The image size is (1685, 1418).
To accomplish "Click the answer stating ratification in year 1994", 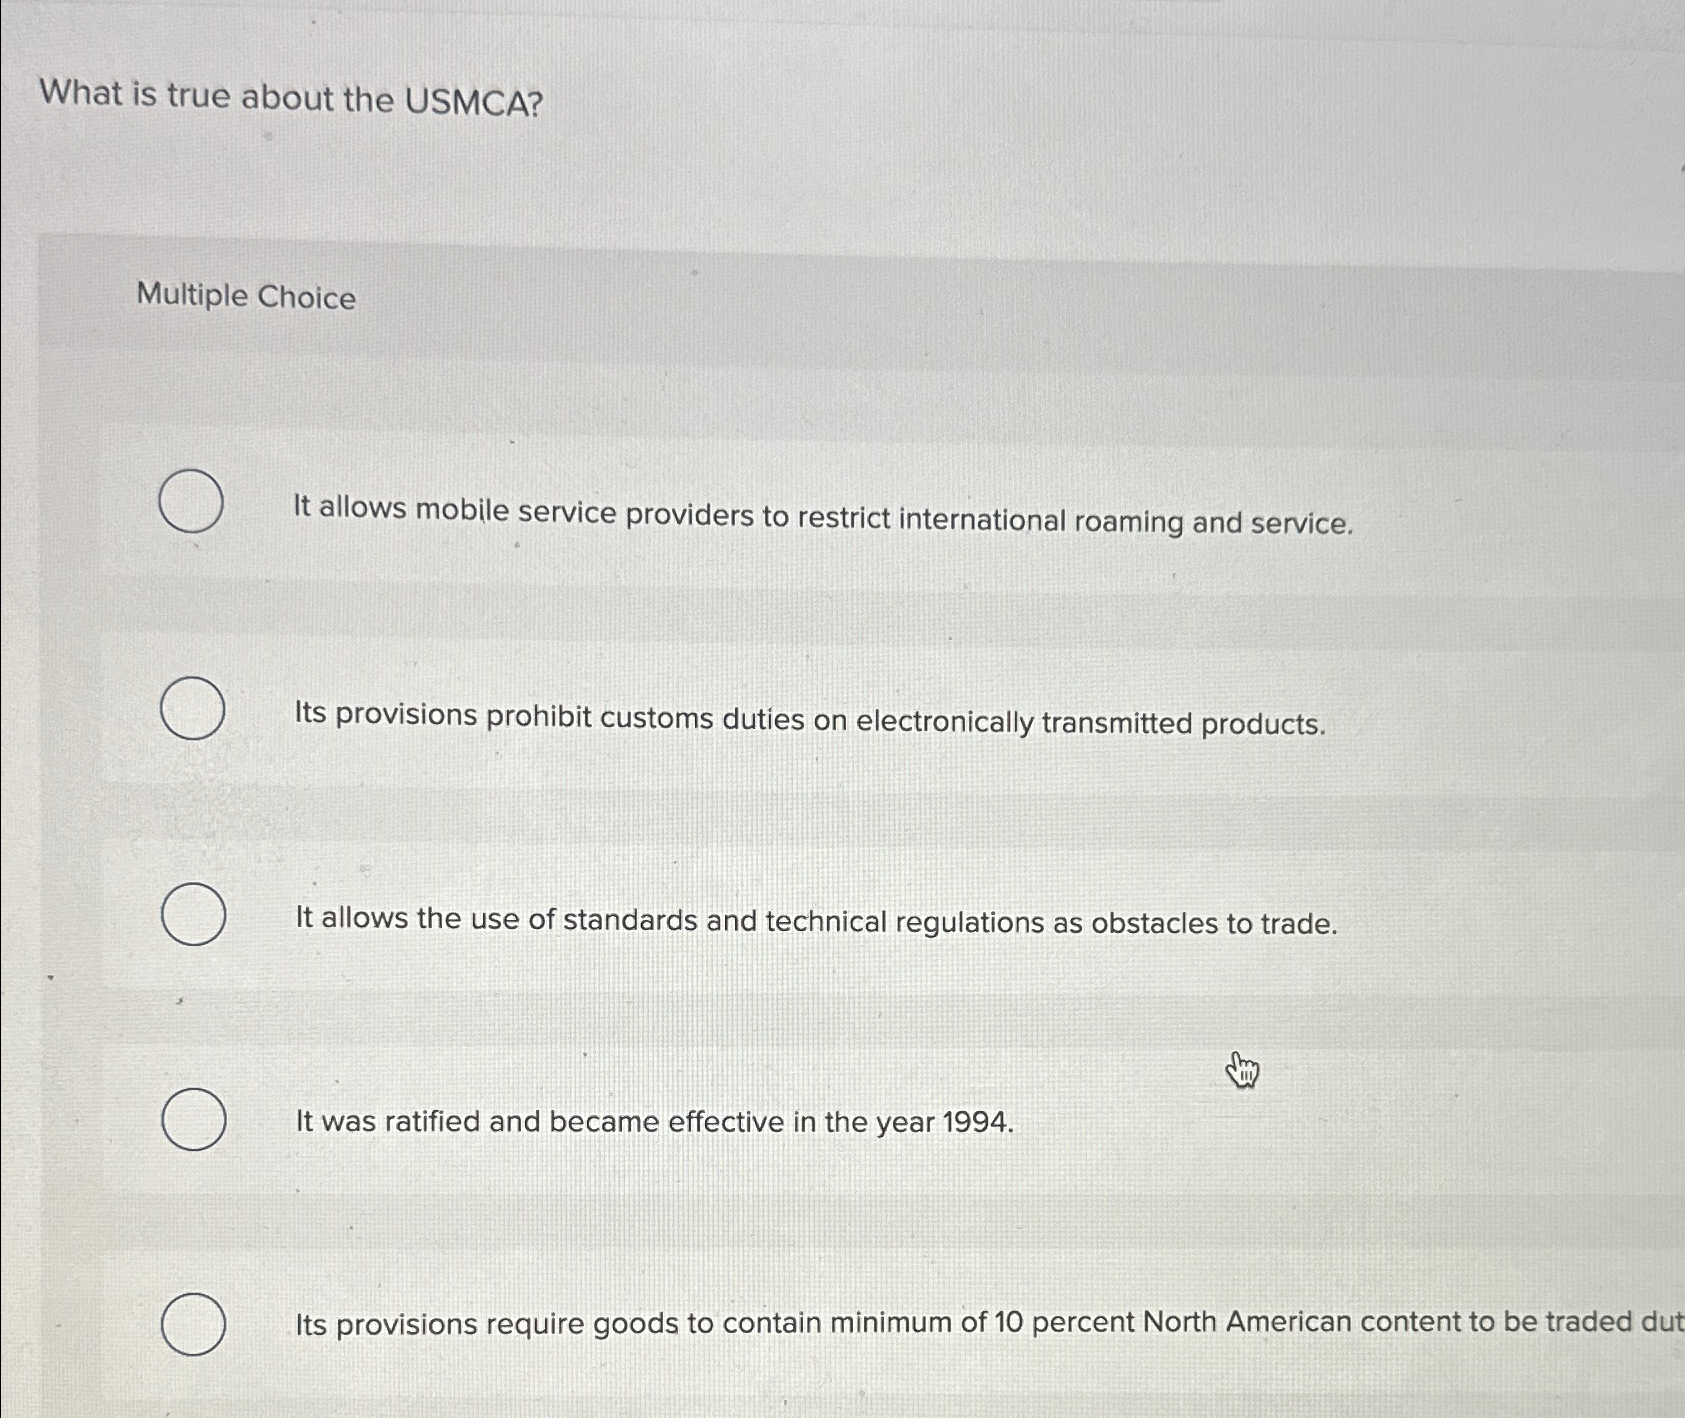I will click(653, 1124).
